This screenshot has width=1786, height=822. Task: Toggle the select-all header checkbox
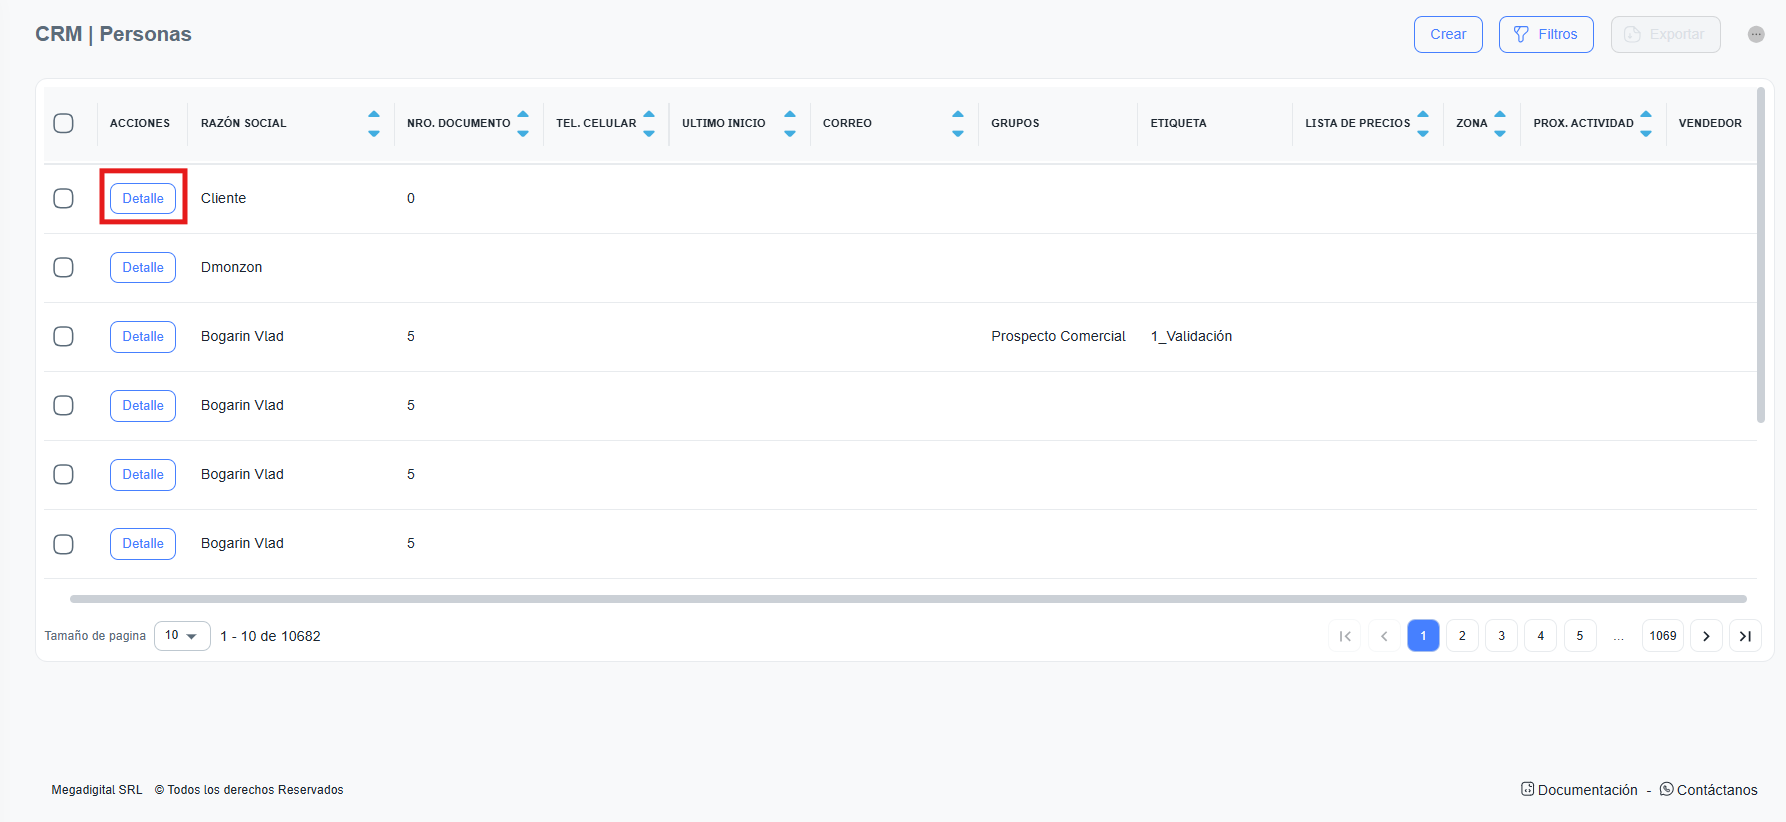(x=63, y=123)
